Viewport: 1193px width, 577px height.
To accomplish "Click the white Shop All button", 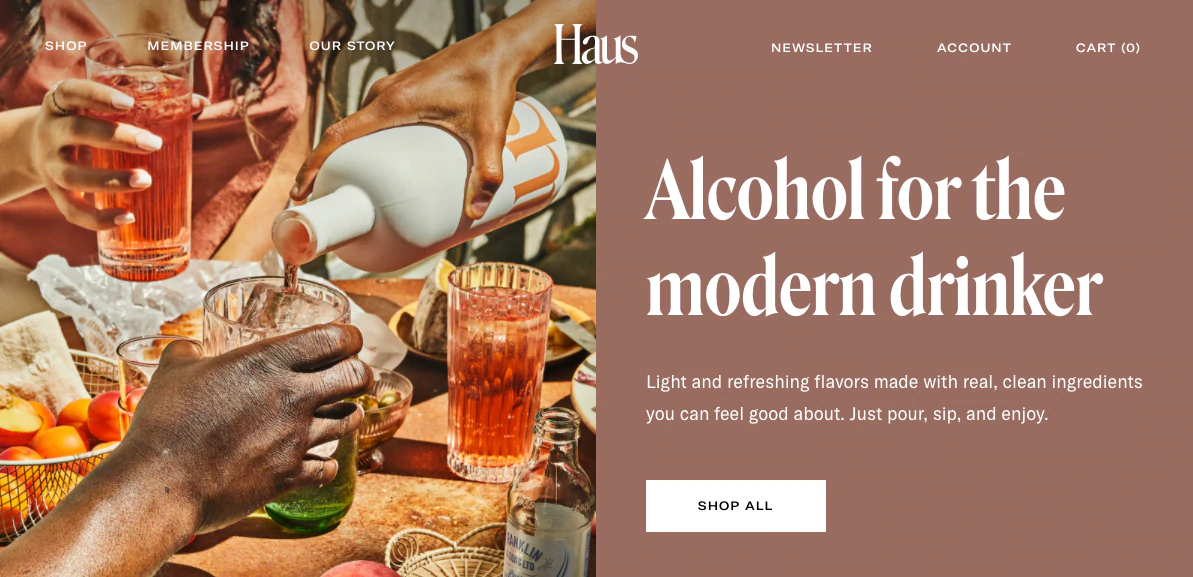I will (736, 505).
